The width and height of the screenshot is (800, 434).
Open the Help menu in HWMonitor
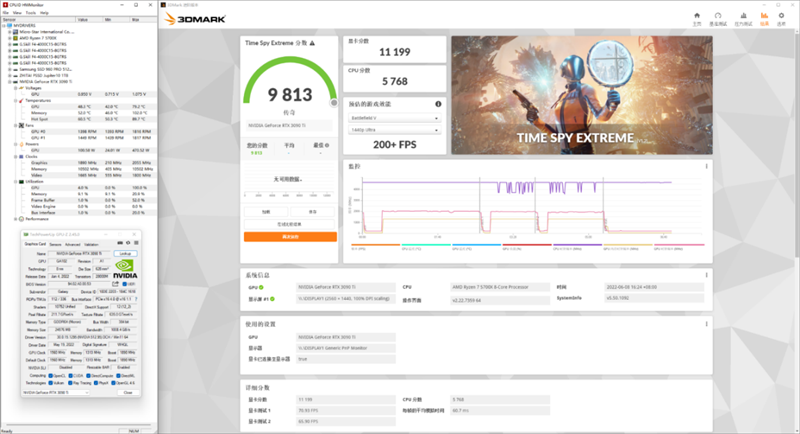coord(44,12)
